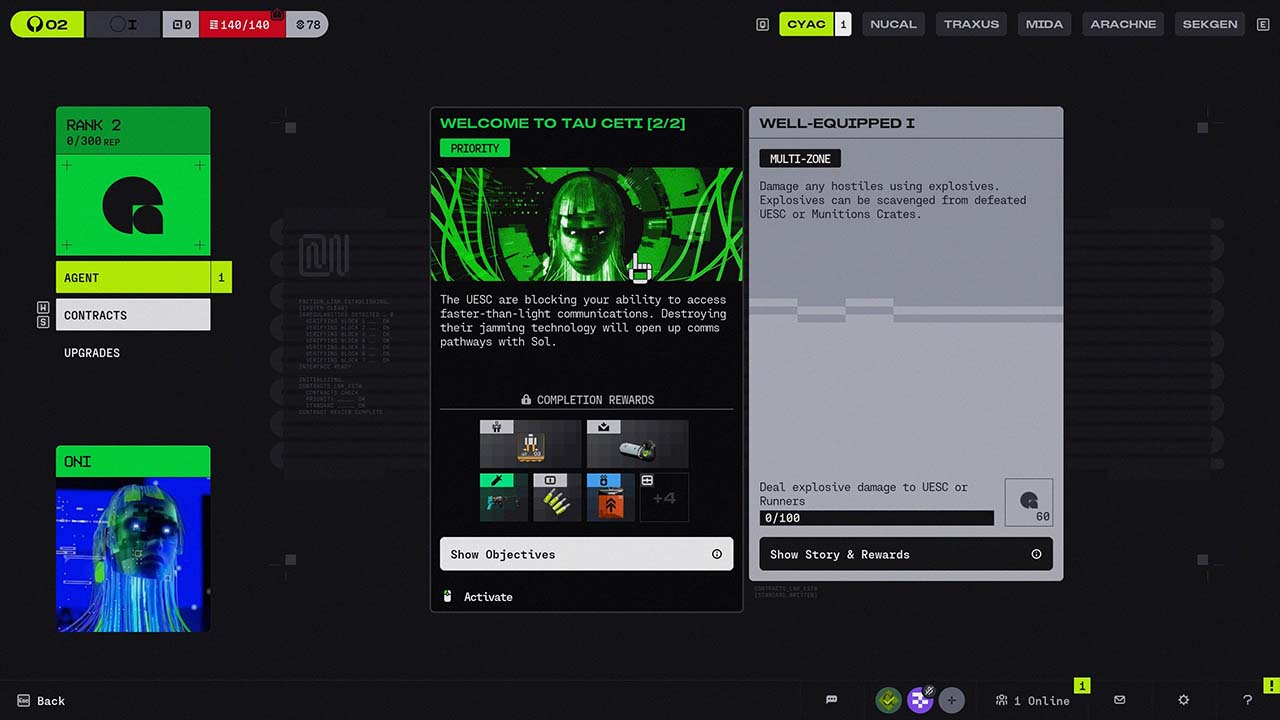Click the orange upgrade reward item tile
The image size is (1280, 720).
point(610,497)
